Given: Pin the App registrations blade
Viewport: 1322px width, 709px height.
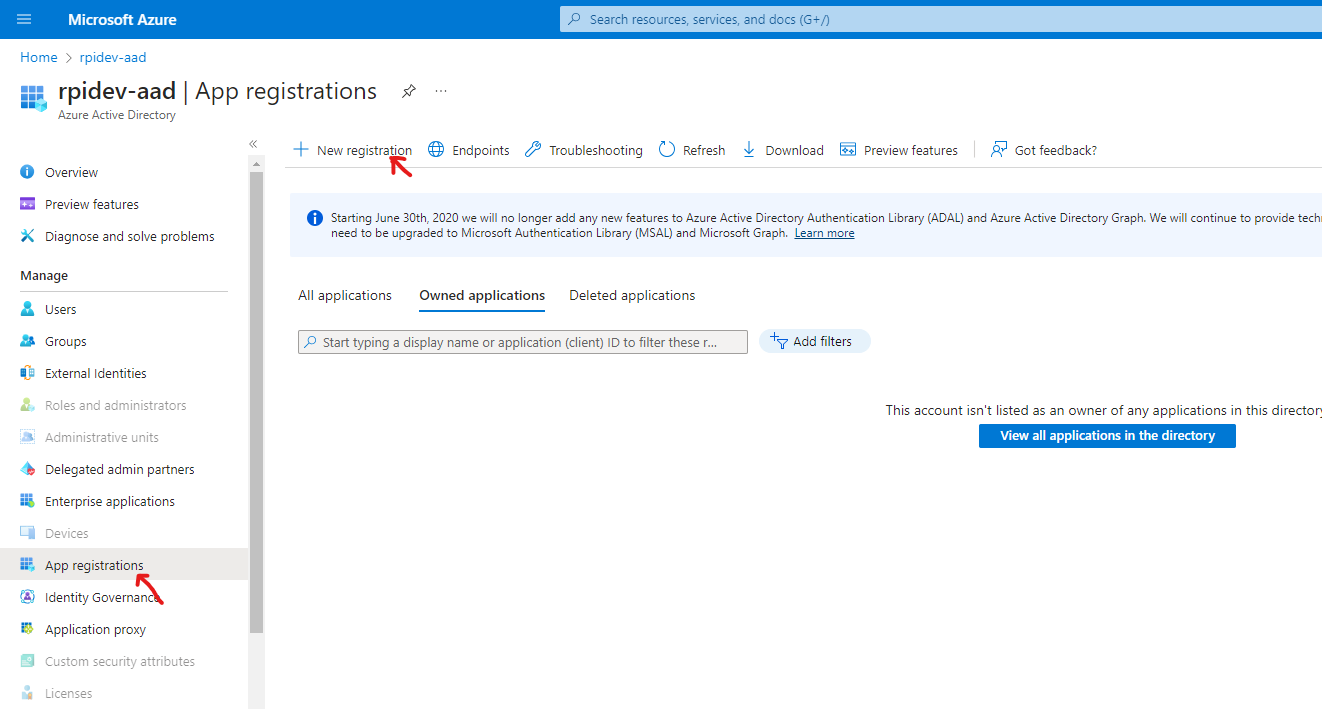Looking at the screenshot, I should click(x=408, y=91).
